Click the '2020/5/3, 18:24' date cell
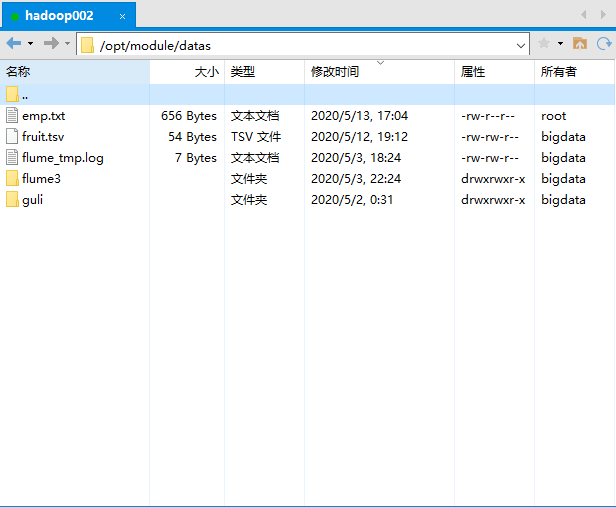The height and width of the screenshot is (507, 616). (x=356, y=158)
